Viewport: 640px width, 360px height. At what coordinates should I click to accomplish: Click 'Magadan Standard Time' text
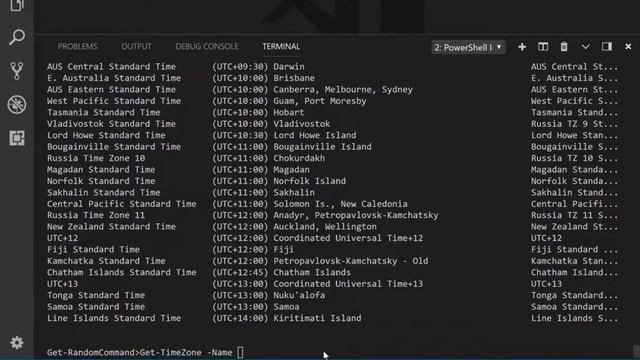point(101,169)
